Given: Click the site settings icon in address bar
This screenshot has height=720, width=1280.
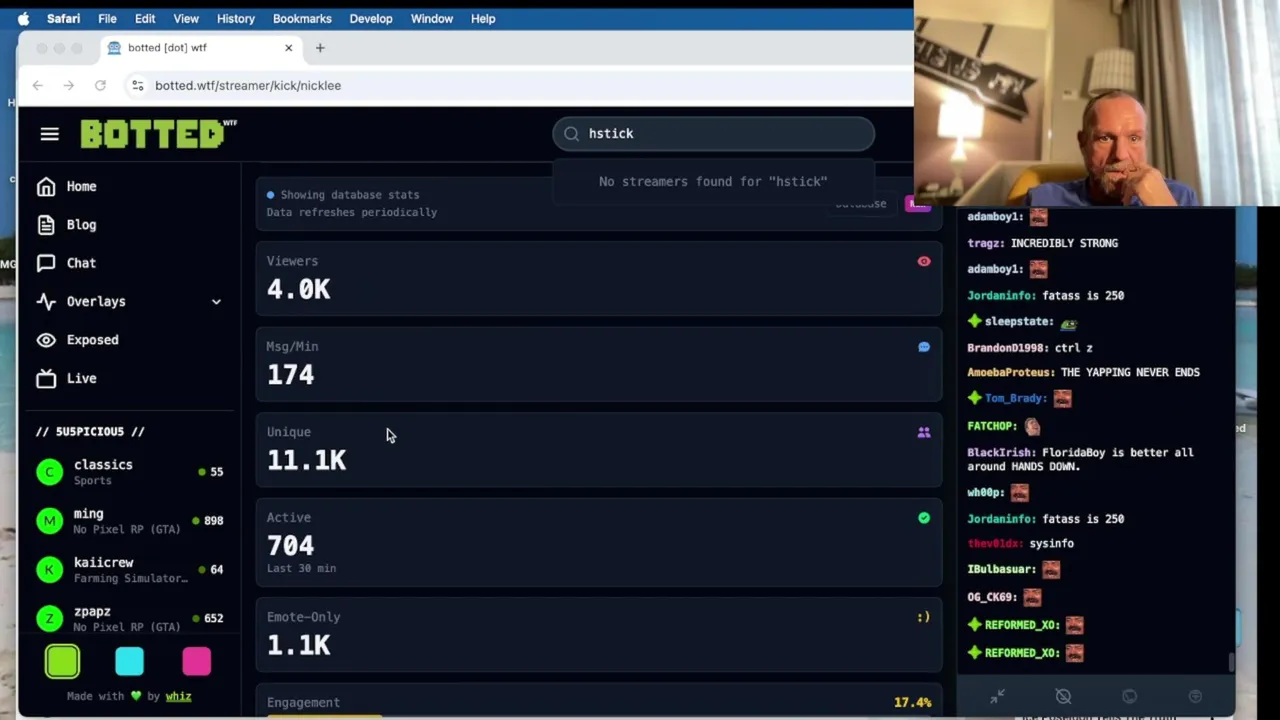Looking at the screenshot, I should (x=138, y=86).
